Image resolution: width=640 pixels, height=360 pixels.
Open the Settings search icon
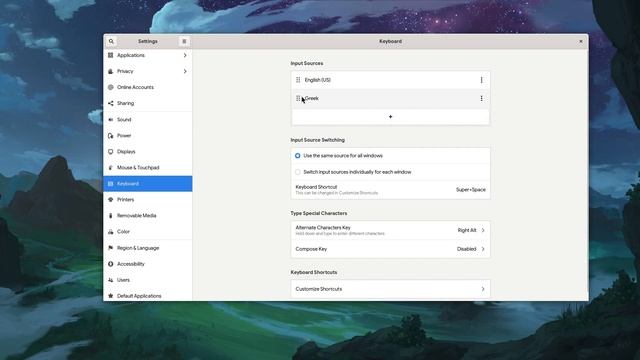111,41
